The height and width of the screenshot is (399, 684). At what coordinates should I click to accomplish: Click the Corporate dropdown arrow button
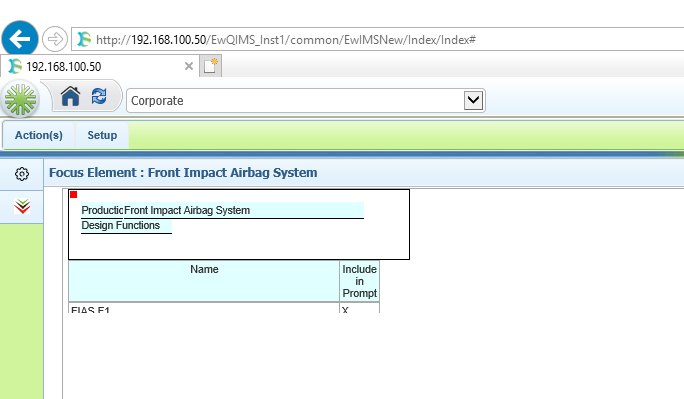[473, 101]
